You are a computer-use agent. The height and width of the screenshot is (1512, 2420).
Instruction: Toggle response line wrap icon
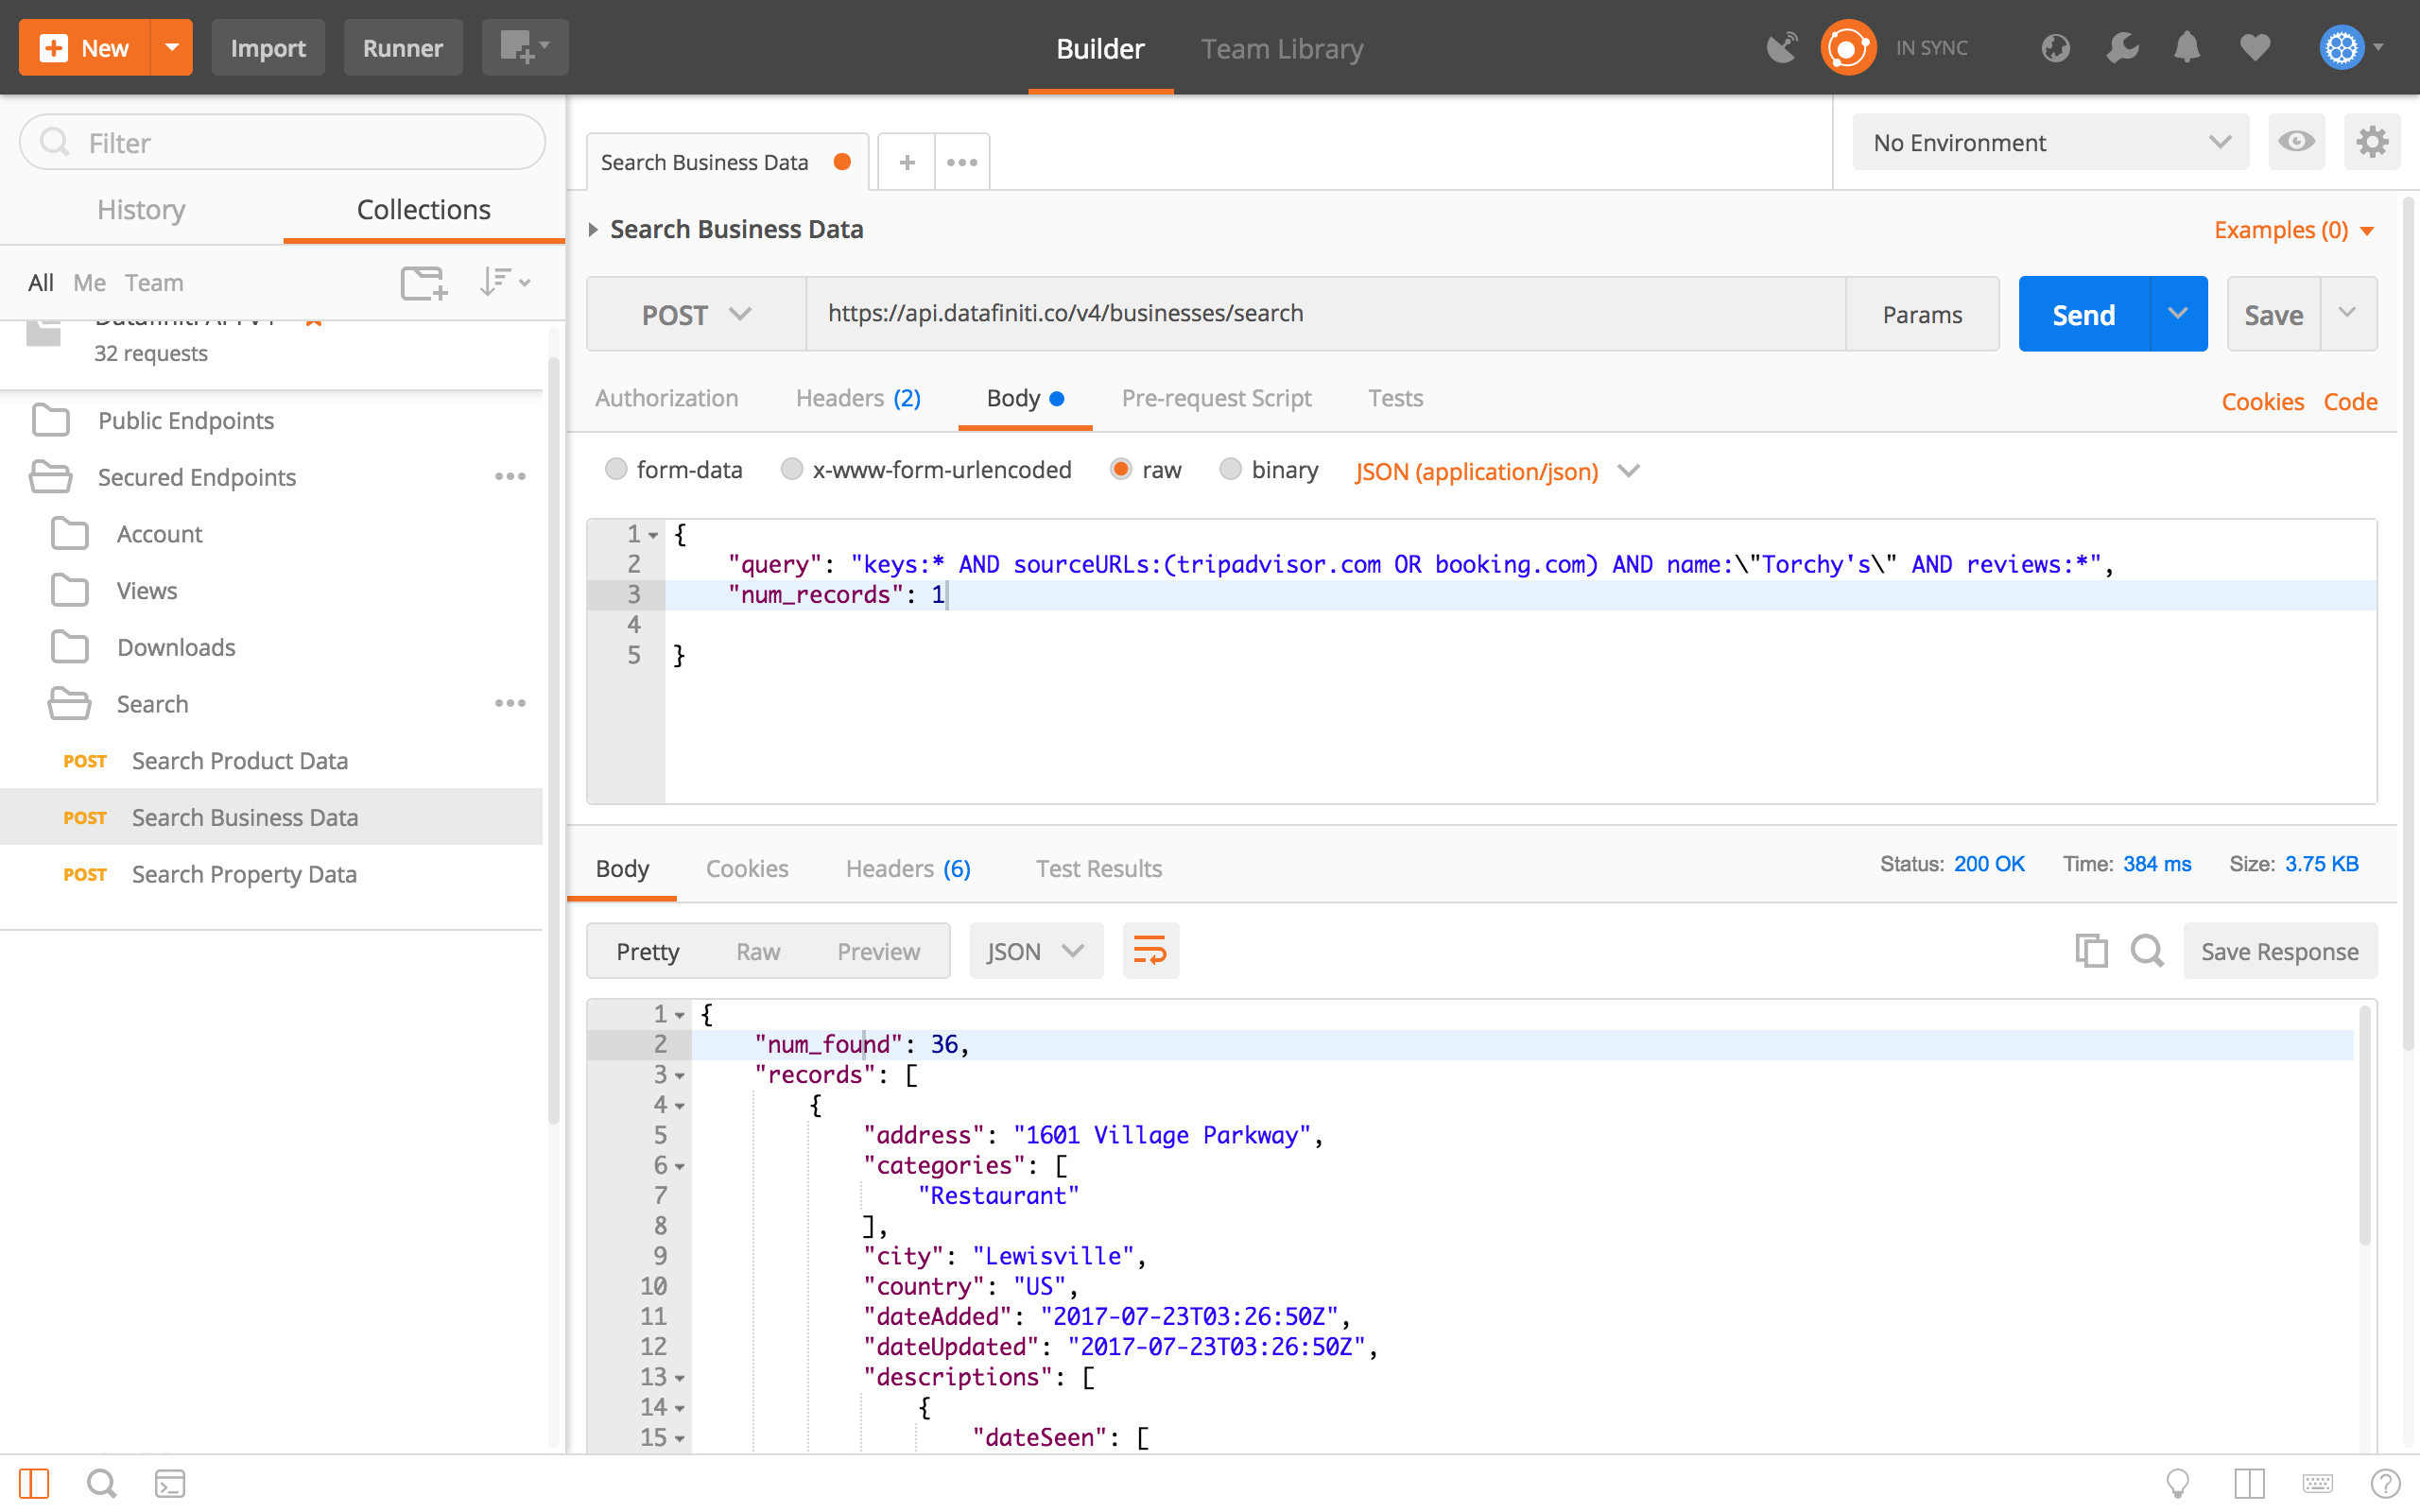click(1150, 951)
